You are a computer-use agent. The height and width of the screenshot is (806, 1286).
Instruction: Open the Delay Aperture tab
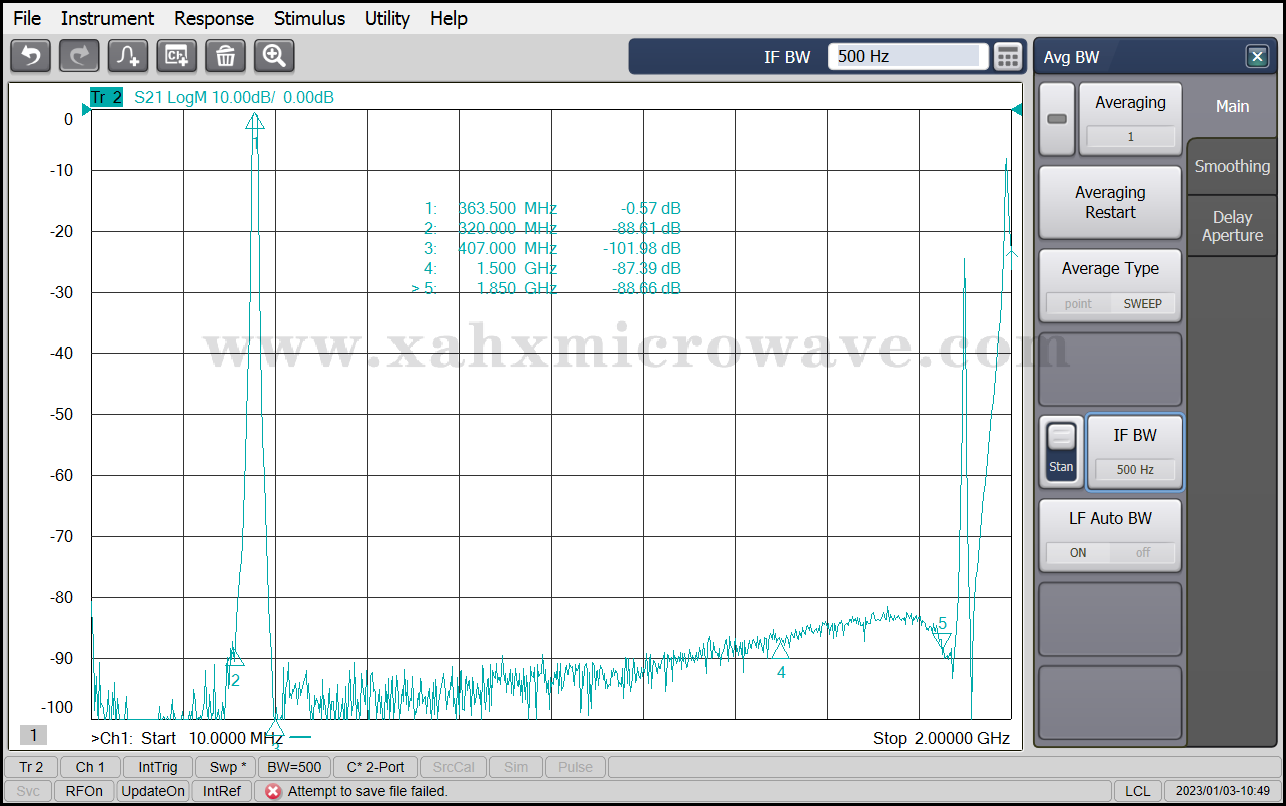click(x=1232, y=226)
